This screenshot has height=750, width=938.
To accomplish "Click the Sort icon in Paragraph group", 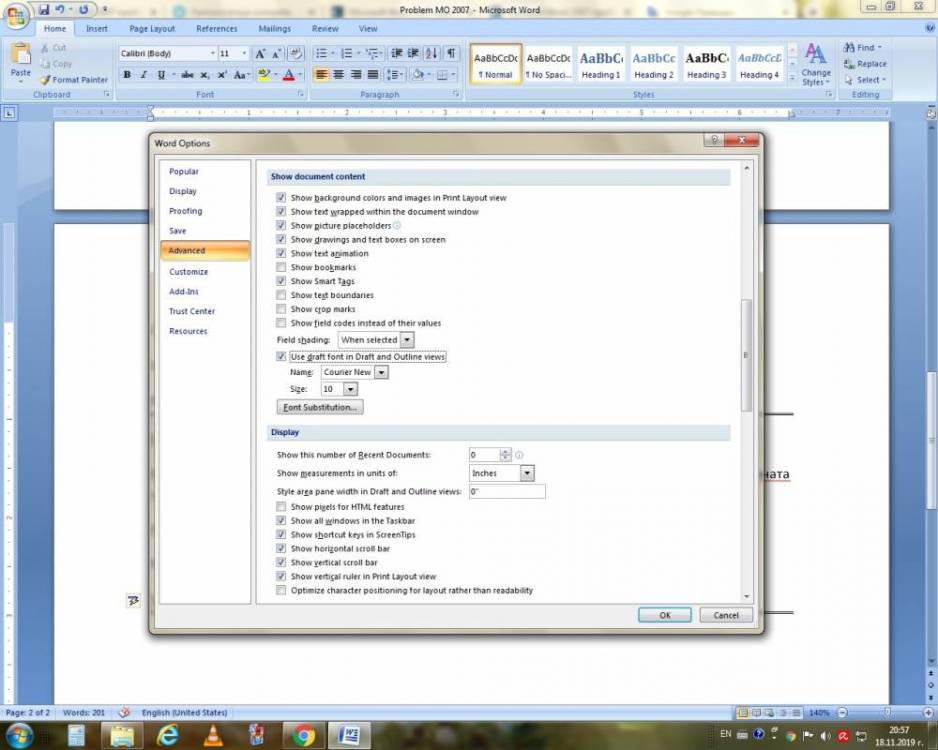I will pos(431,54).
